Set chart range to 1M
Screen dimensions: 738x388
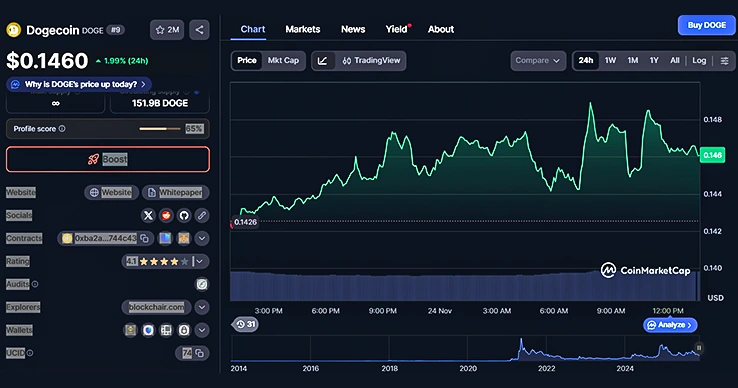click(633, 61)
